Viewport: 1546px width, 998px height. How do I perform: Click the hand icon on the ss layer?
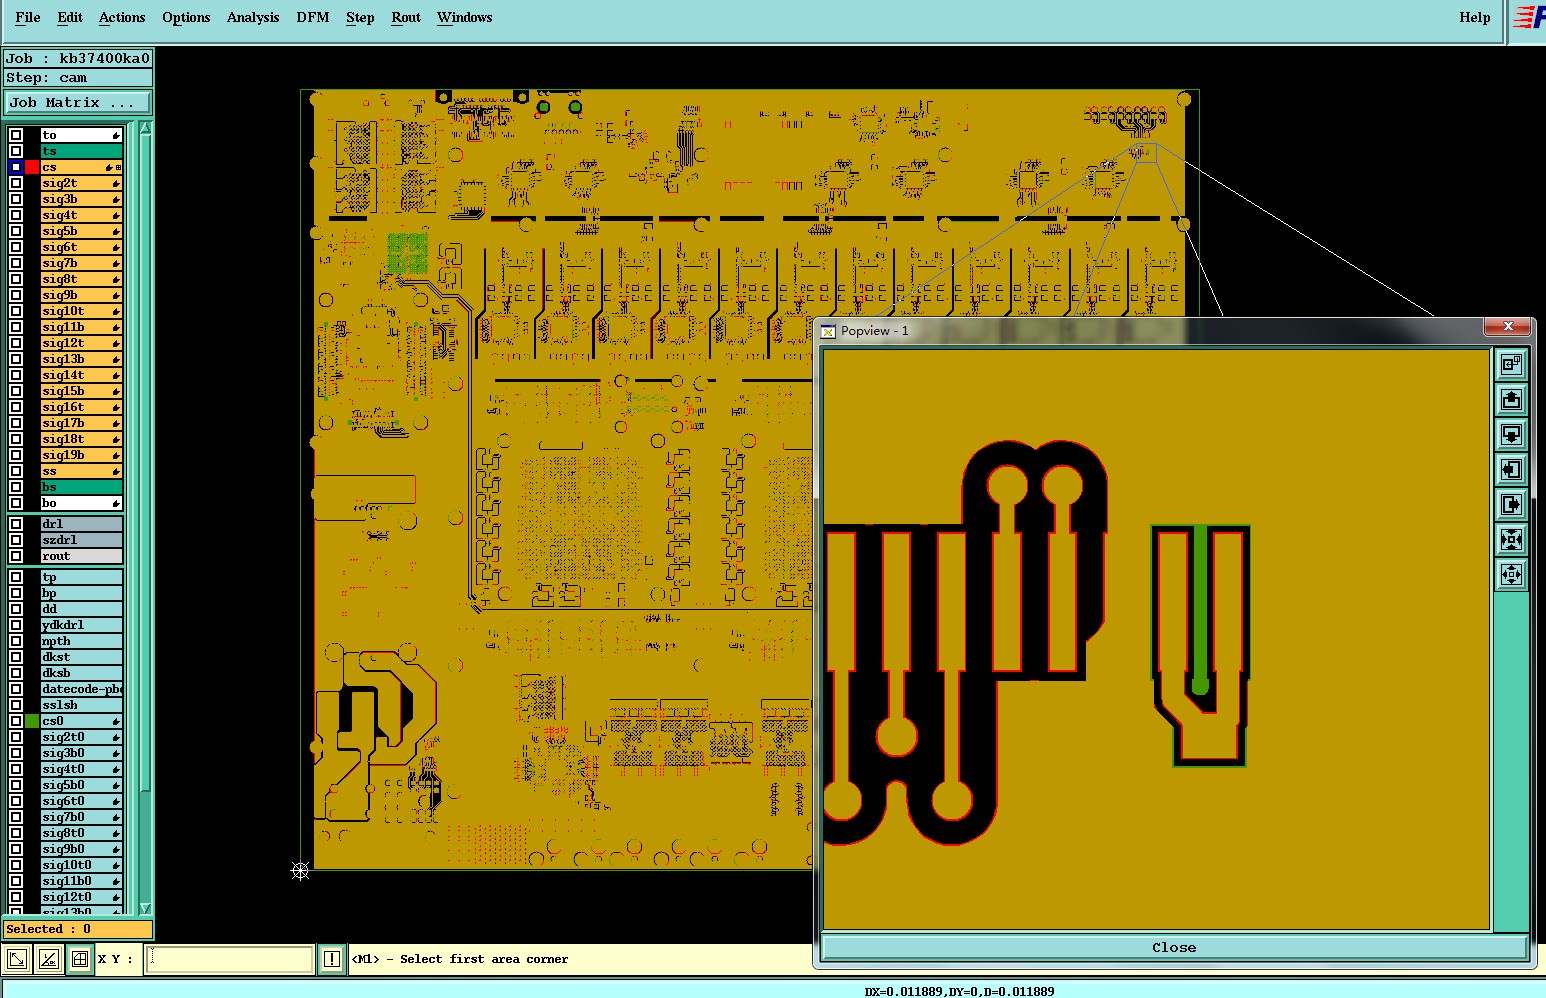tap(116, 471)
